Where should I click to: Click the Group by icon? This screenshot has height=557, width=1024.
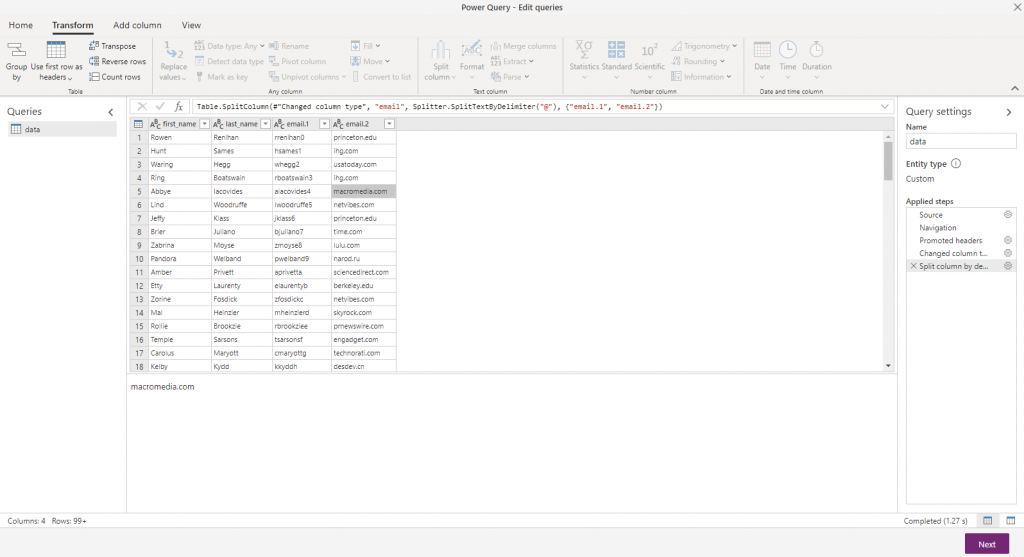click(x=16, y=51)
